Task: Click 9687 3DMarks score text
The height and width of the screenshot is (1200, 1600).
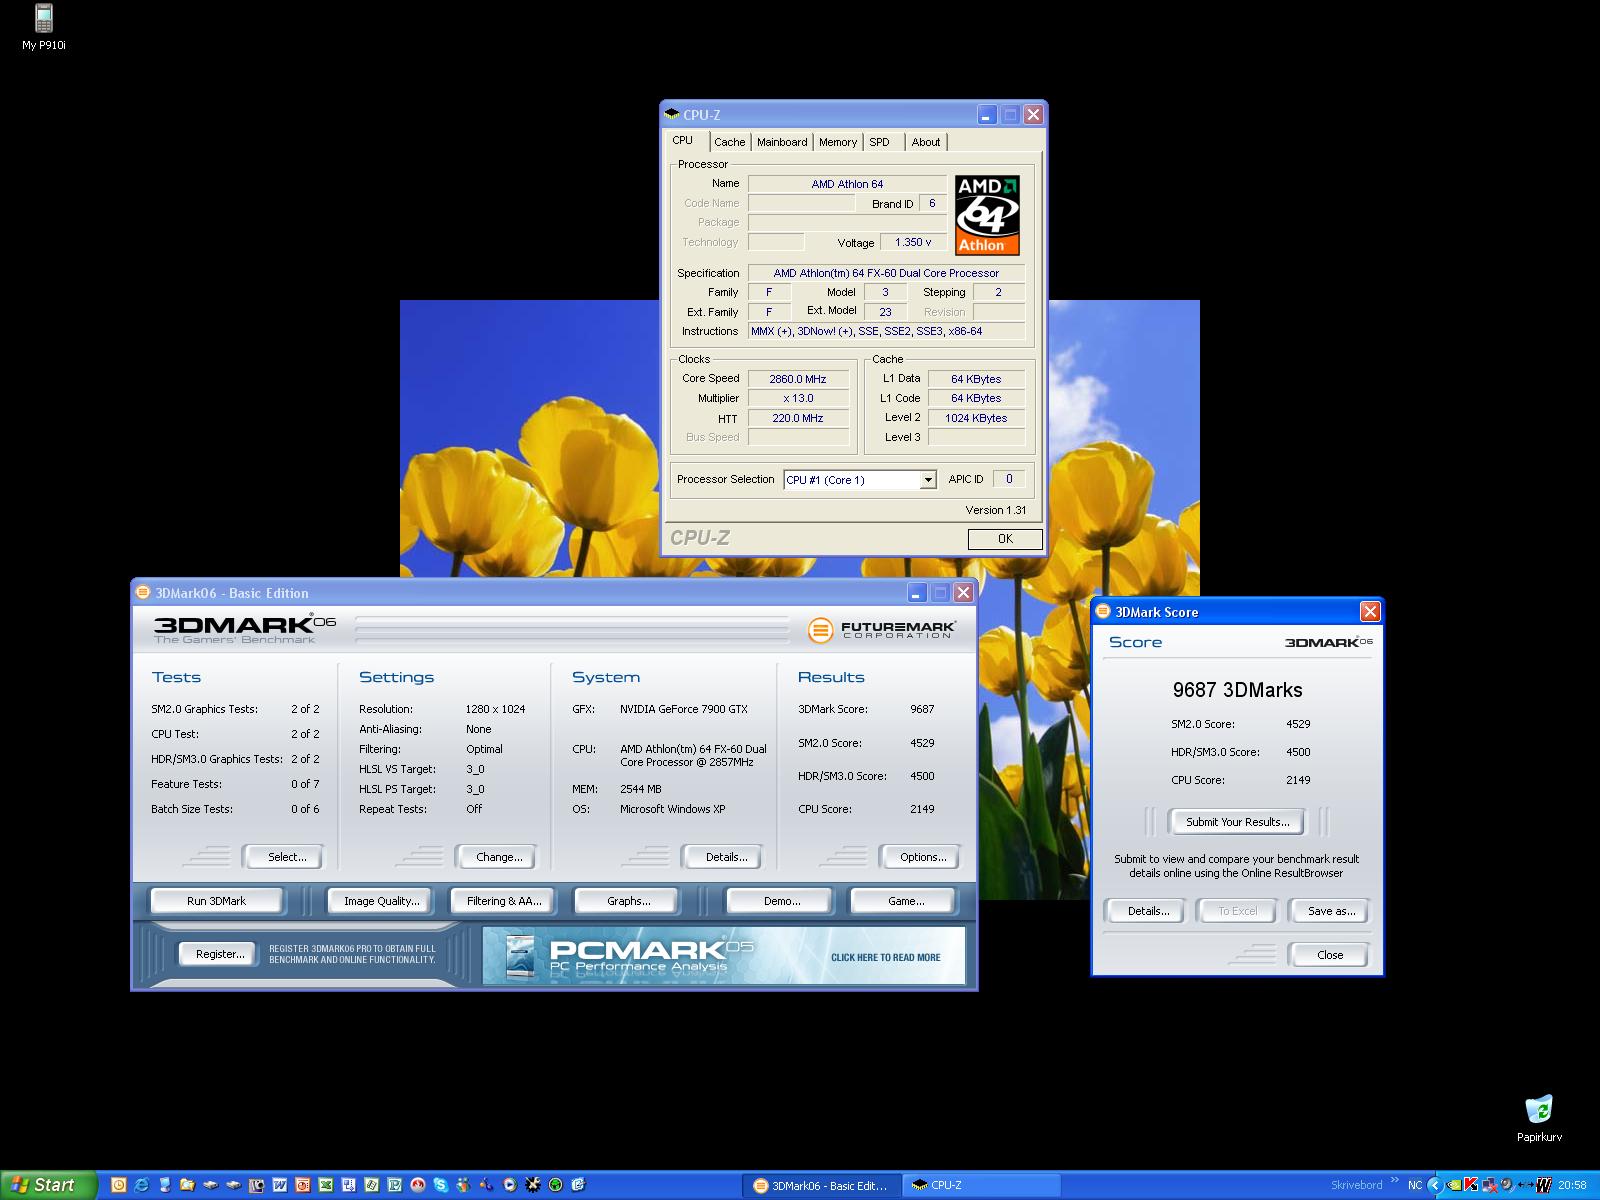Action: pyautogui.click(x=1237, y=690)
